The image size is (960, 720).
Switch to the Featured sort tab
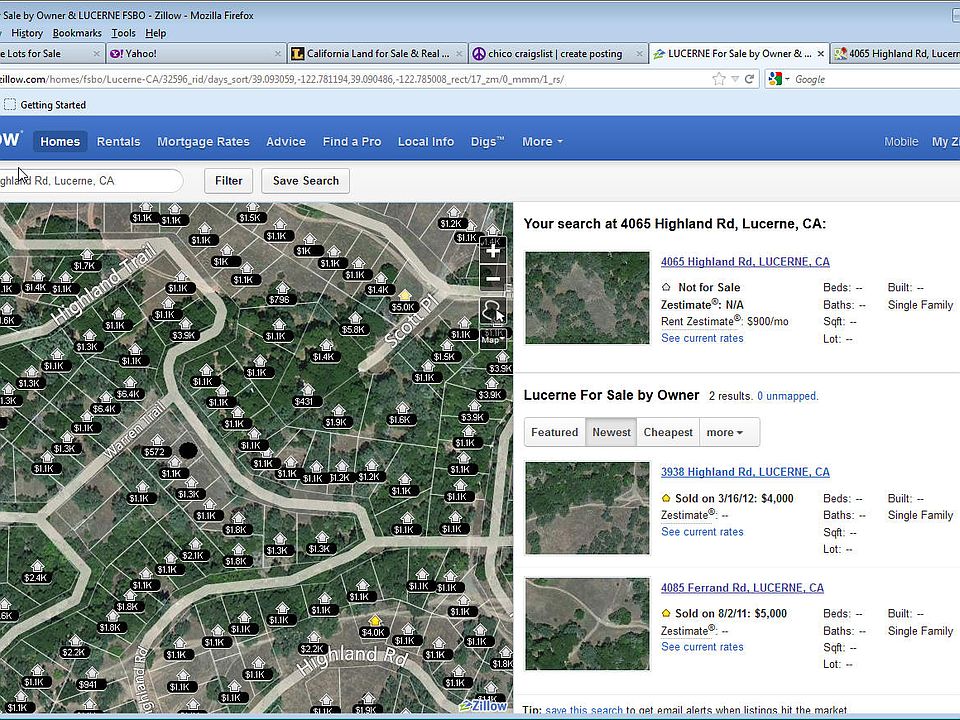554,432
